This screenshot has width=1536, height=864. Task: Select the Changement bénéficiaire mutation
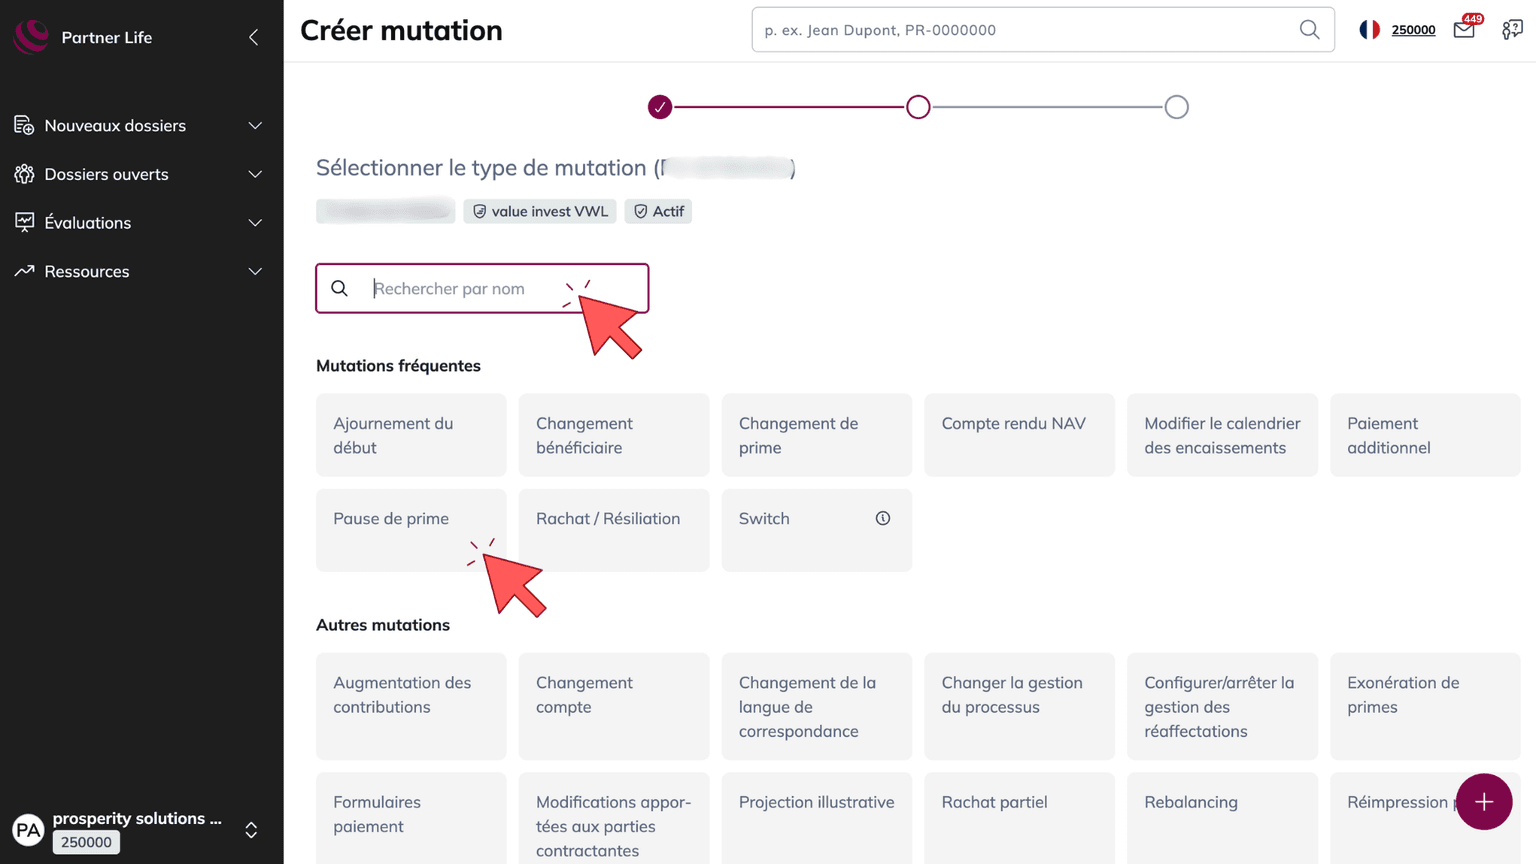tap(613, 435)
